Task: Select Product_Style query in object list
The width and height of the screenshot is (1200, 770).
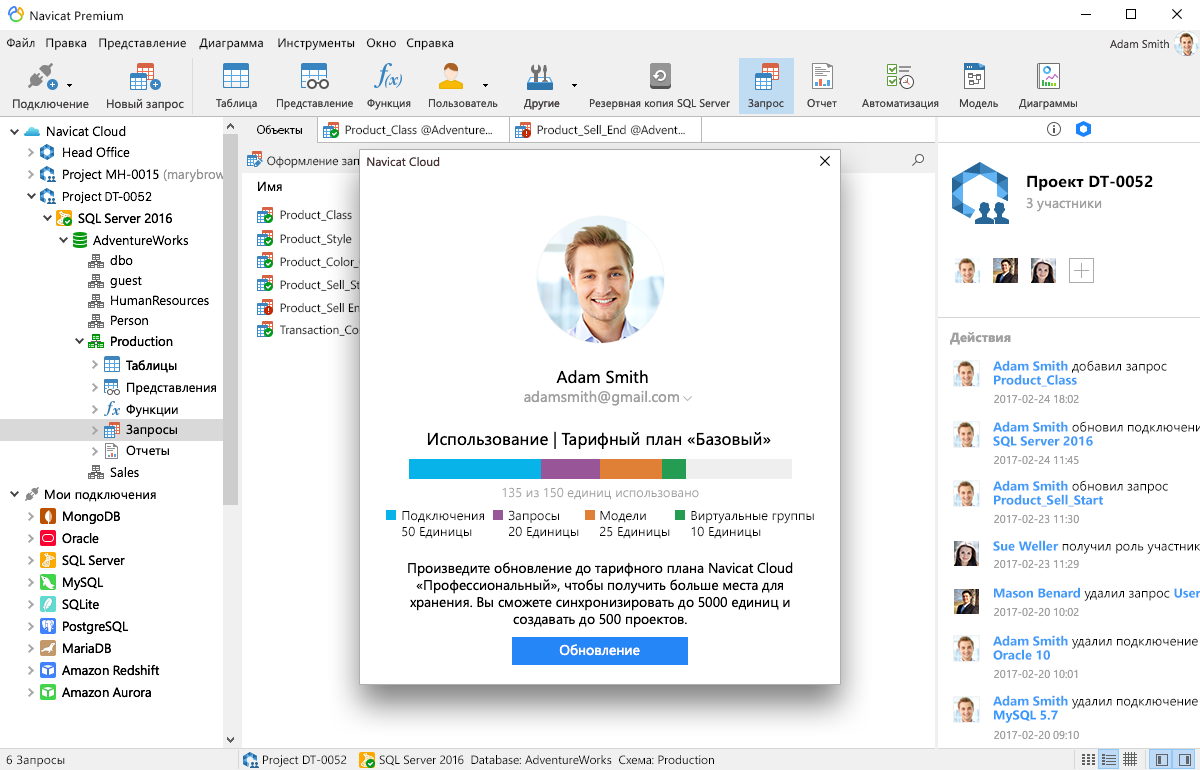Action: [x=305, y=239]
